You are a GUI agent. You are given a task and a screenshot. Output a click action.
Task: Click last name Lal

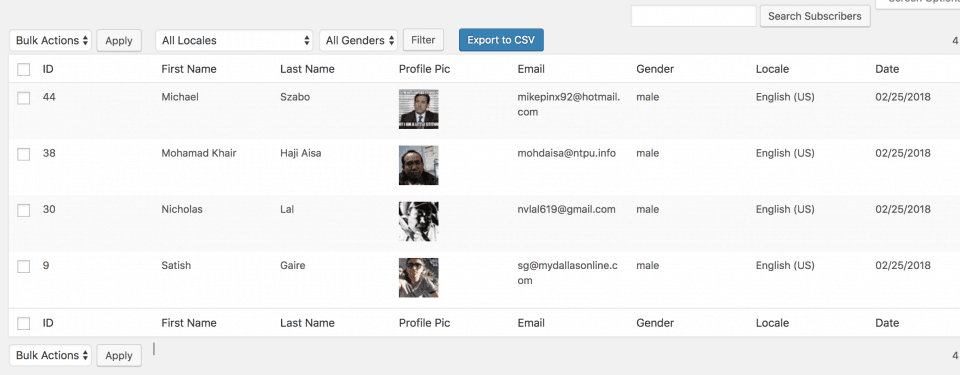287,210
